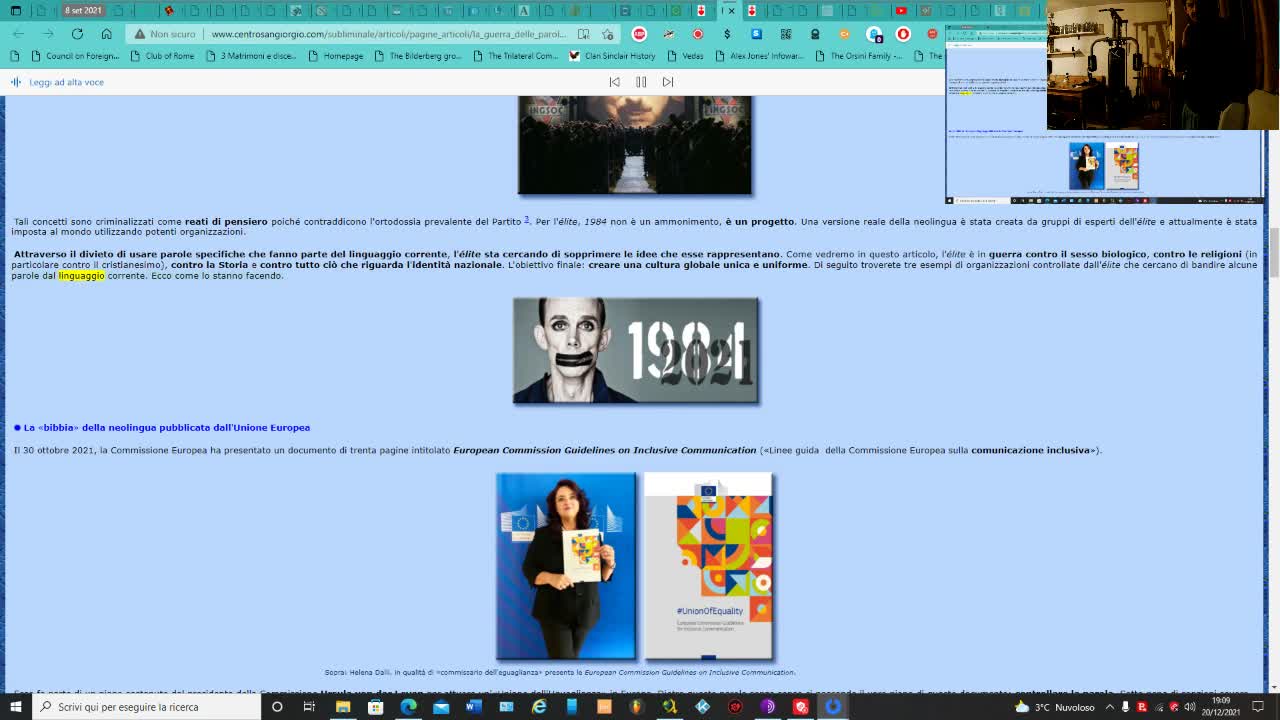
Task: Click the selected active browser tab
Action: (x=730, y=11)
